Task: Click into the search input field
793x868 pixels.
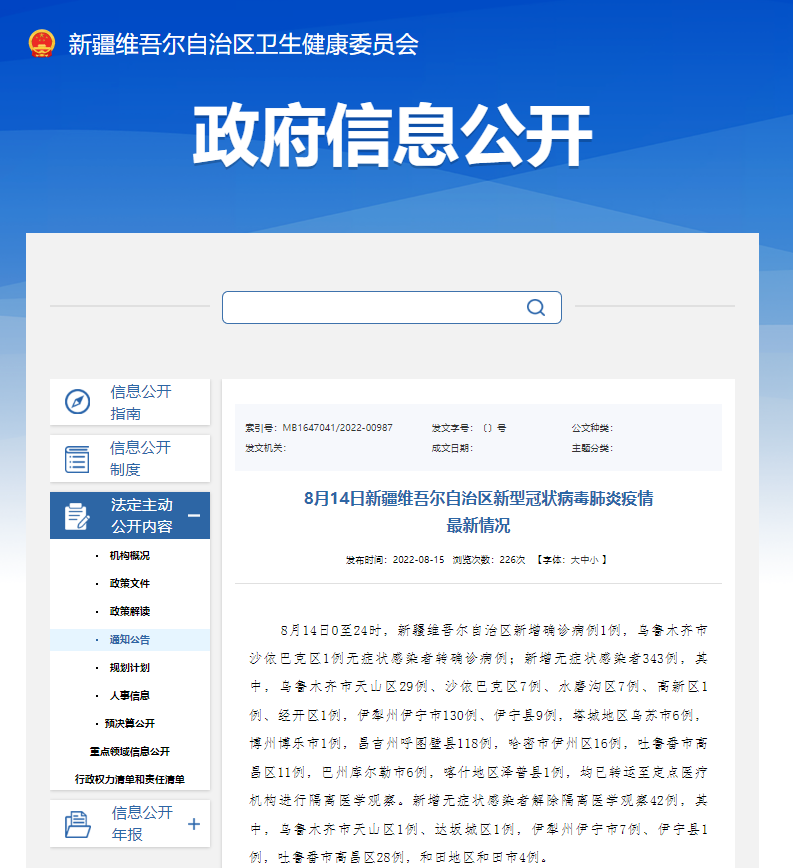Action: point(370,307)
